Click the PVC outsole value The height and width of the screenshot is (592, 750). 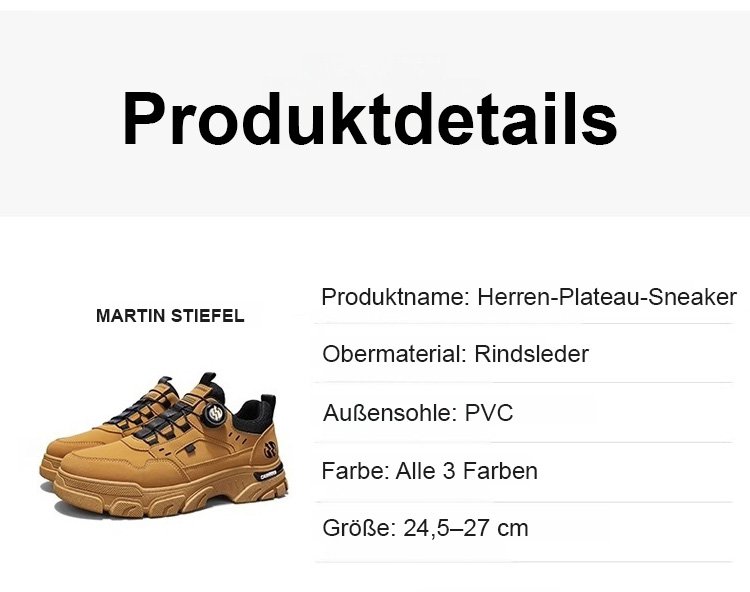(x=489, y=412)
